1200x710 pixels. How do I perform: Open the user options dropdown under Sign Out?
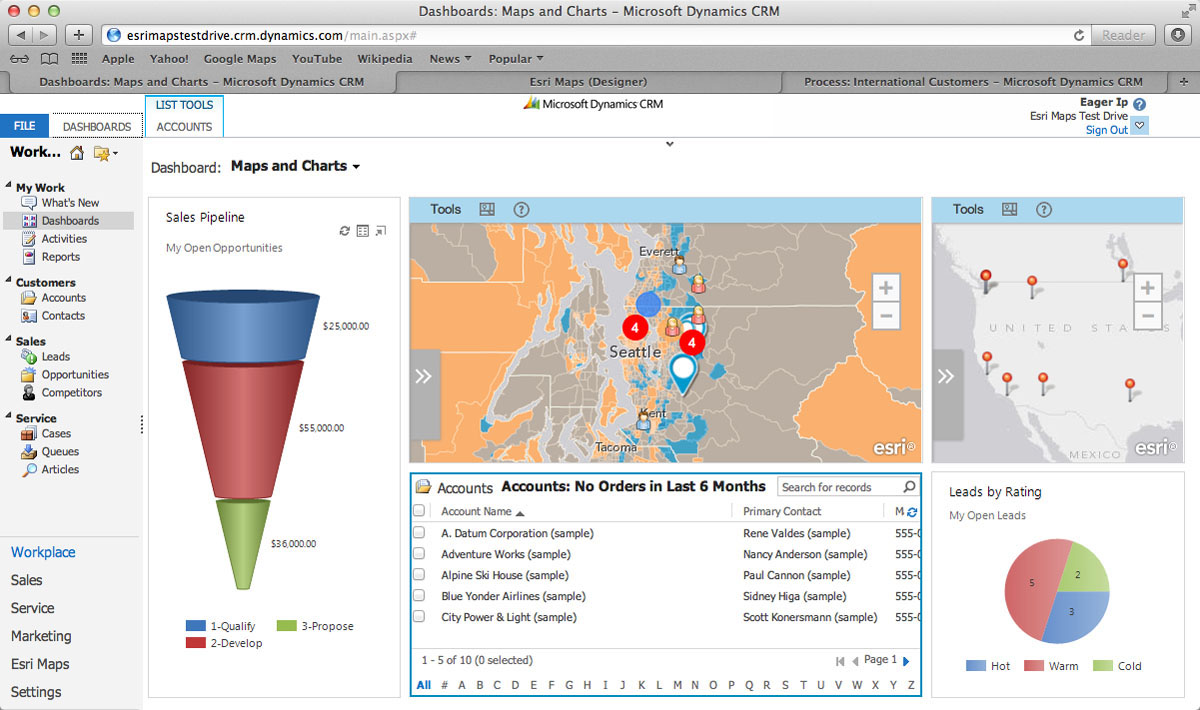pos(1140,127)
